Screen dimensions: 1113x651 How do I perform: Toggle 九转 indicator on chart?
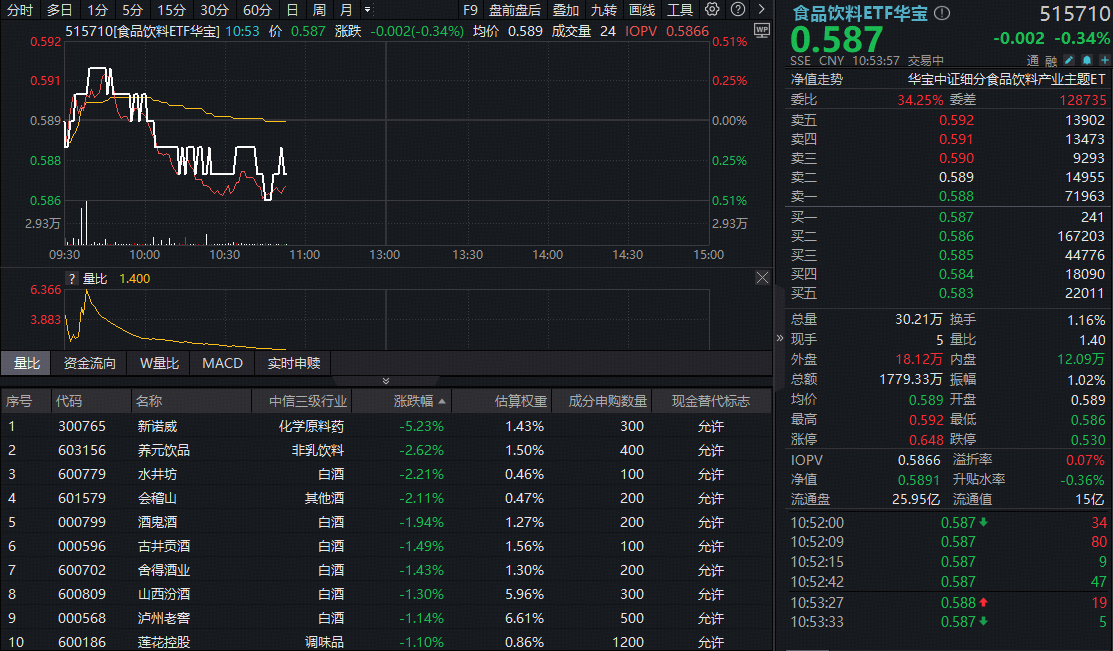(x=603, y=10)
